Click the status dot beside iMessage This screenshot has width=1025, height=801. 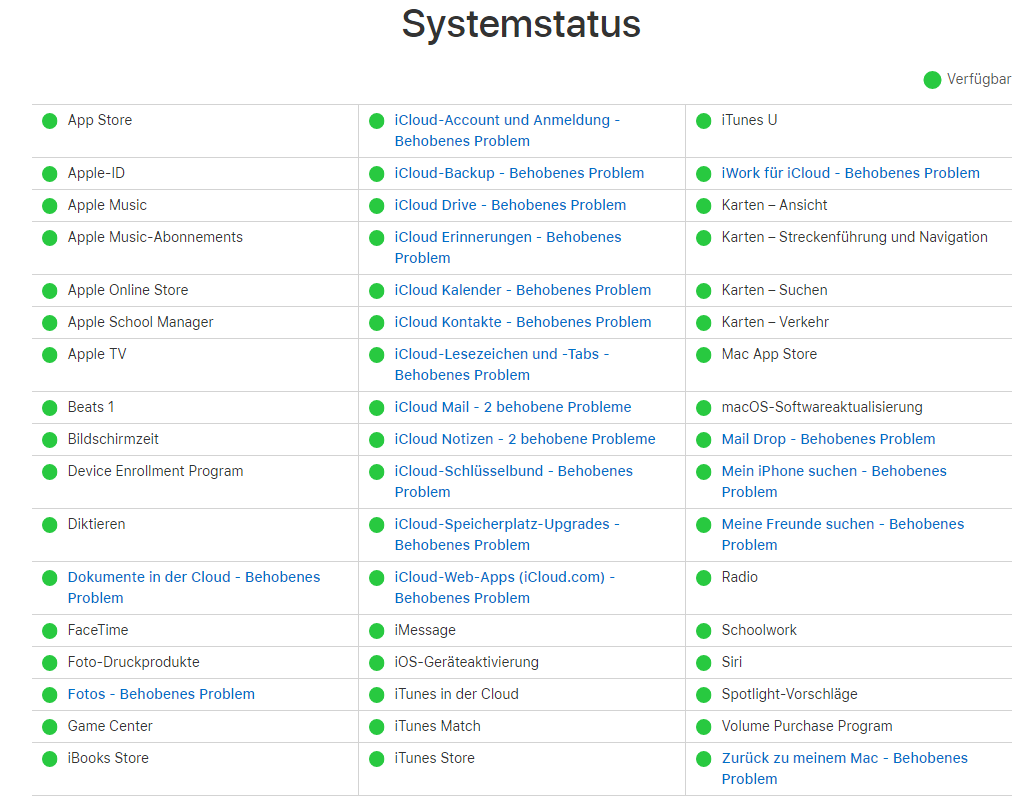377,631
